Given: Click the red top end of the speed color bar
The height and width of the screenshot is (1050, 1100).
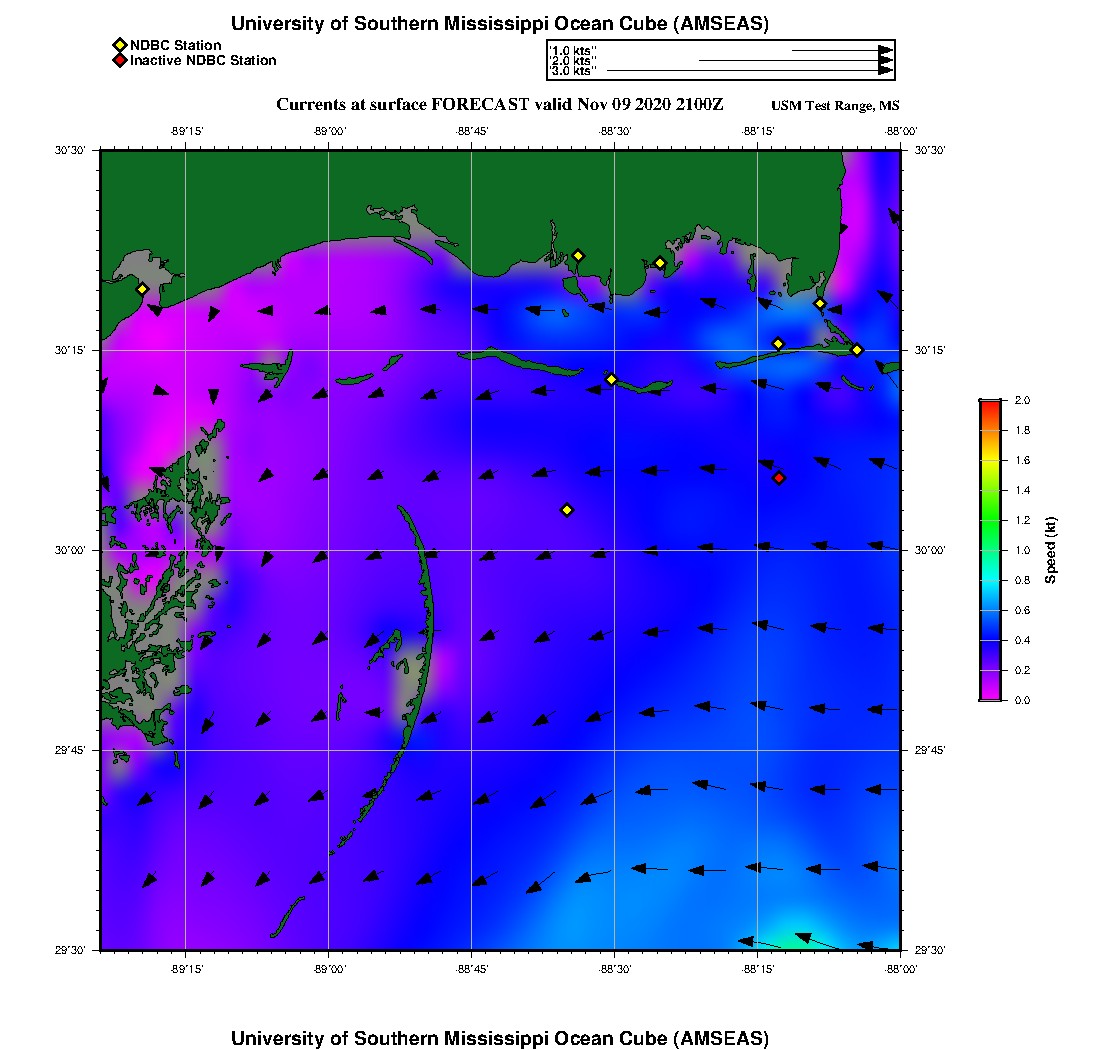Looking at the screenshot, I should (x=990, y=403).
